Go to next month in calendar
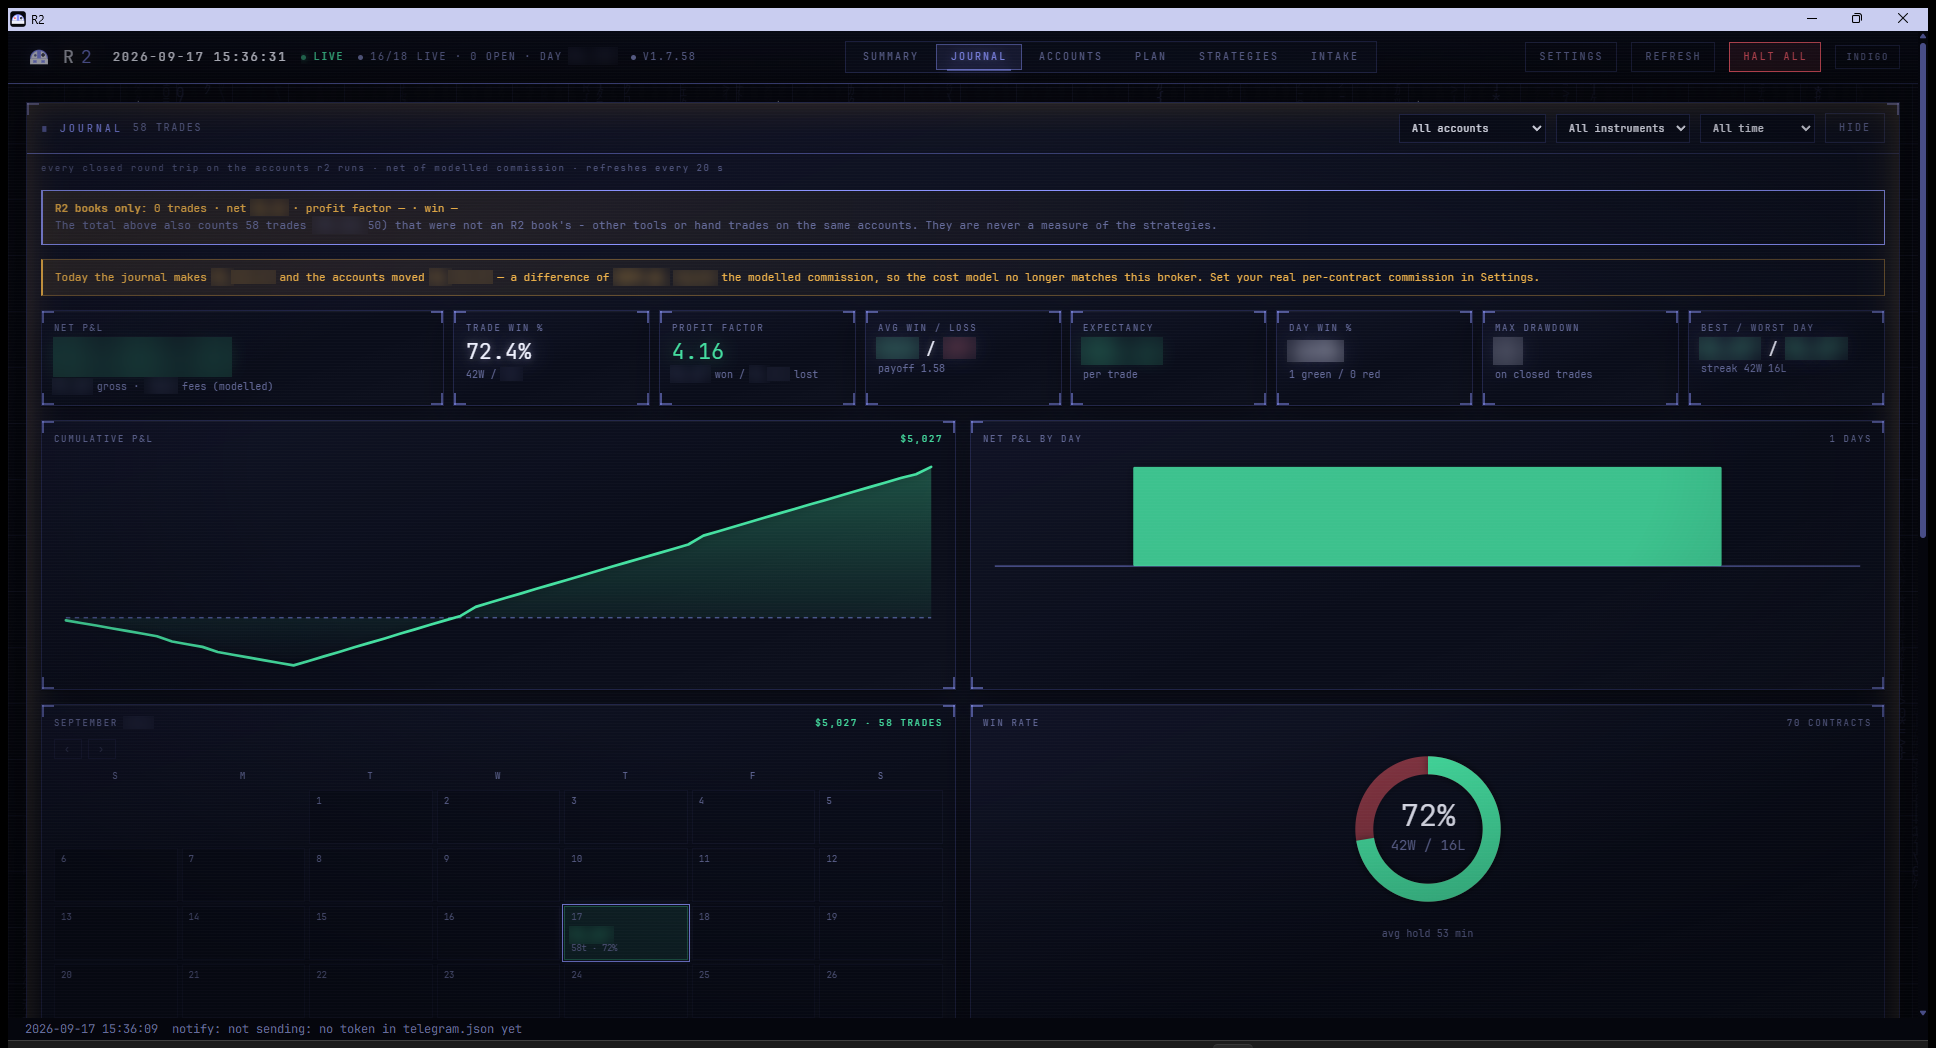 (x=102, y=748)
